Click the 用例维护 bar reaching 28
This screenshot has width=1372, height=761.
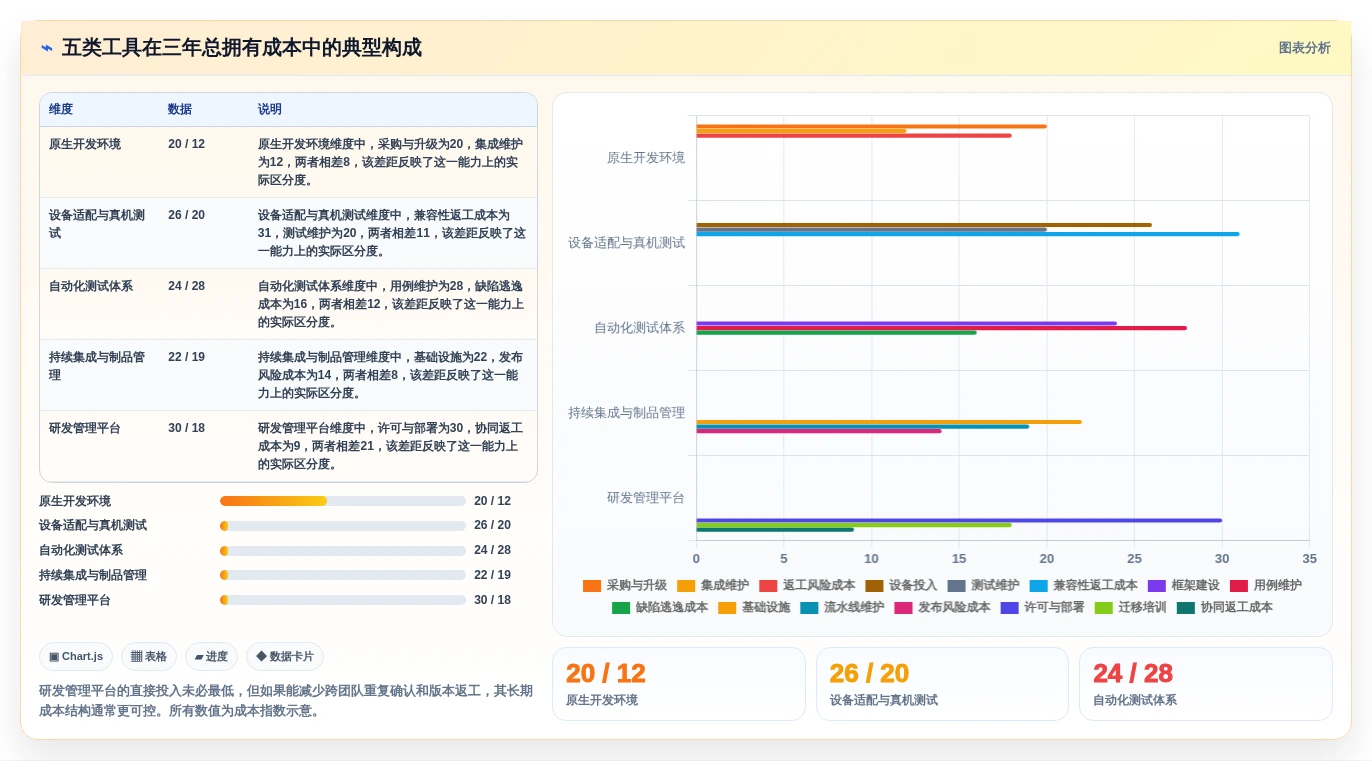[x=941, y=328]
